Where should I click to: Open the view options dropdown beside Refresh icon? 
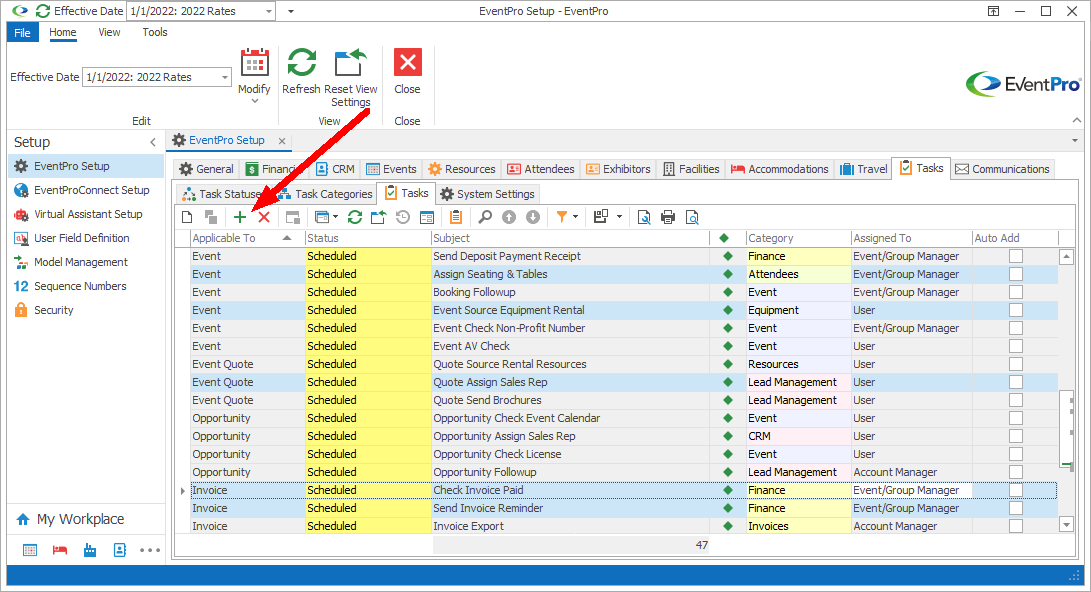[x=335, y=217]
